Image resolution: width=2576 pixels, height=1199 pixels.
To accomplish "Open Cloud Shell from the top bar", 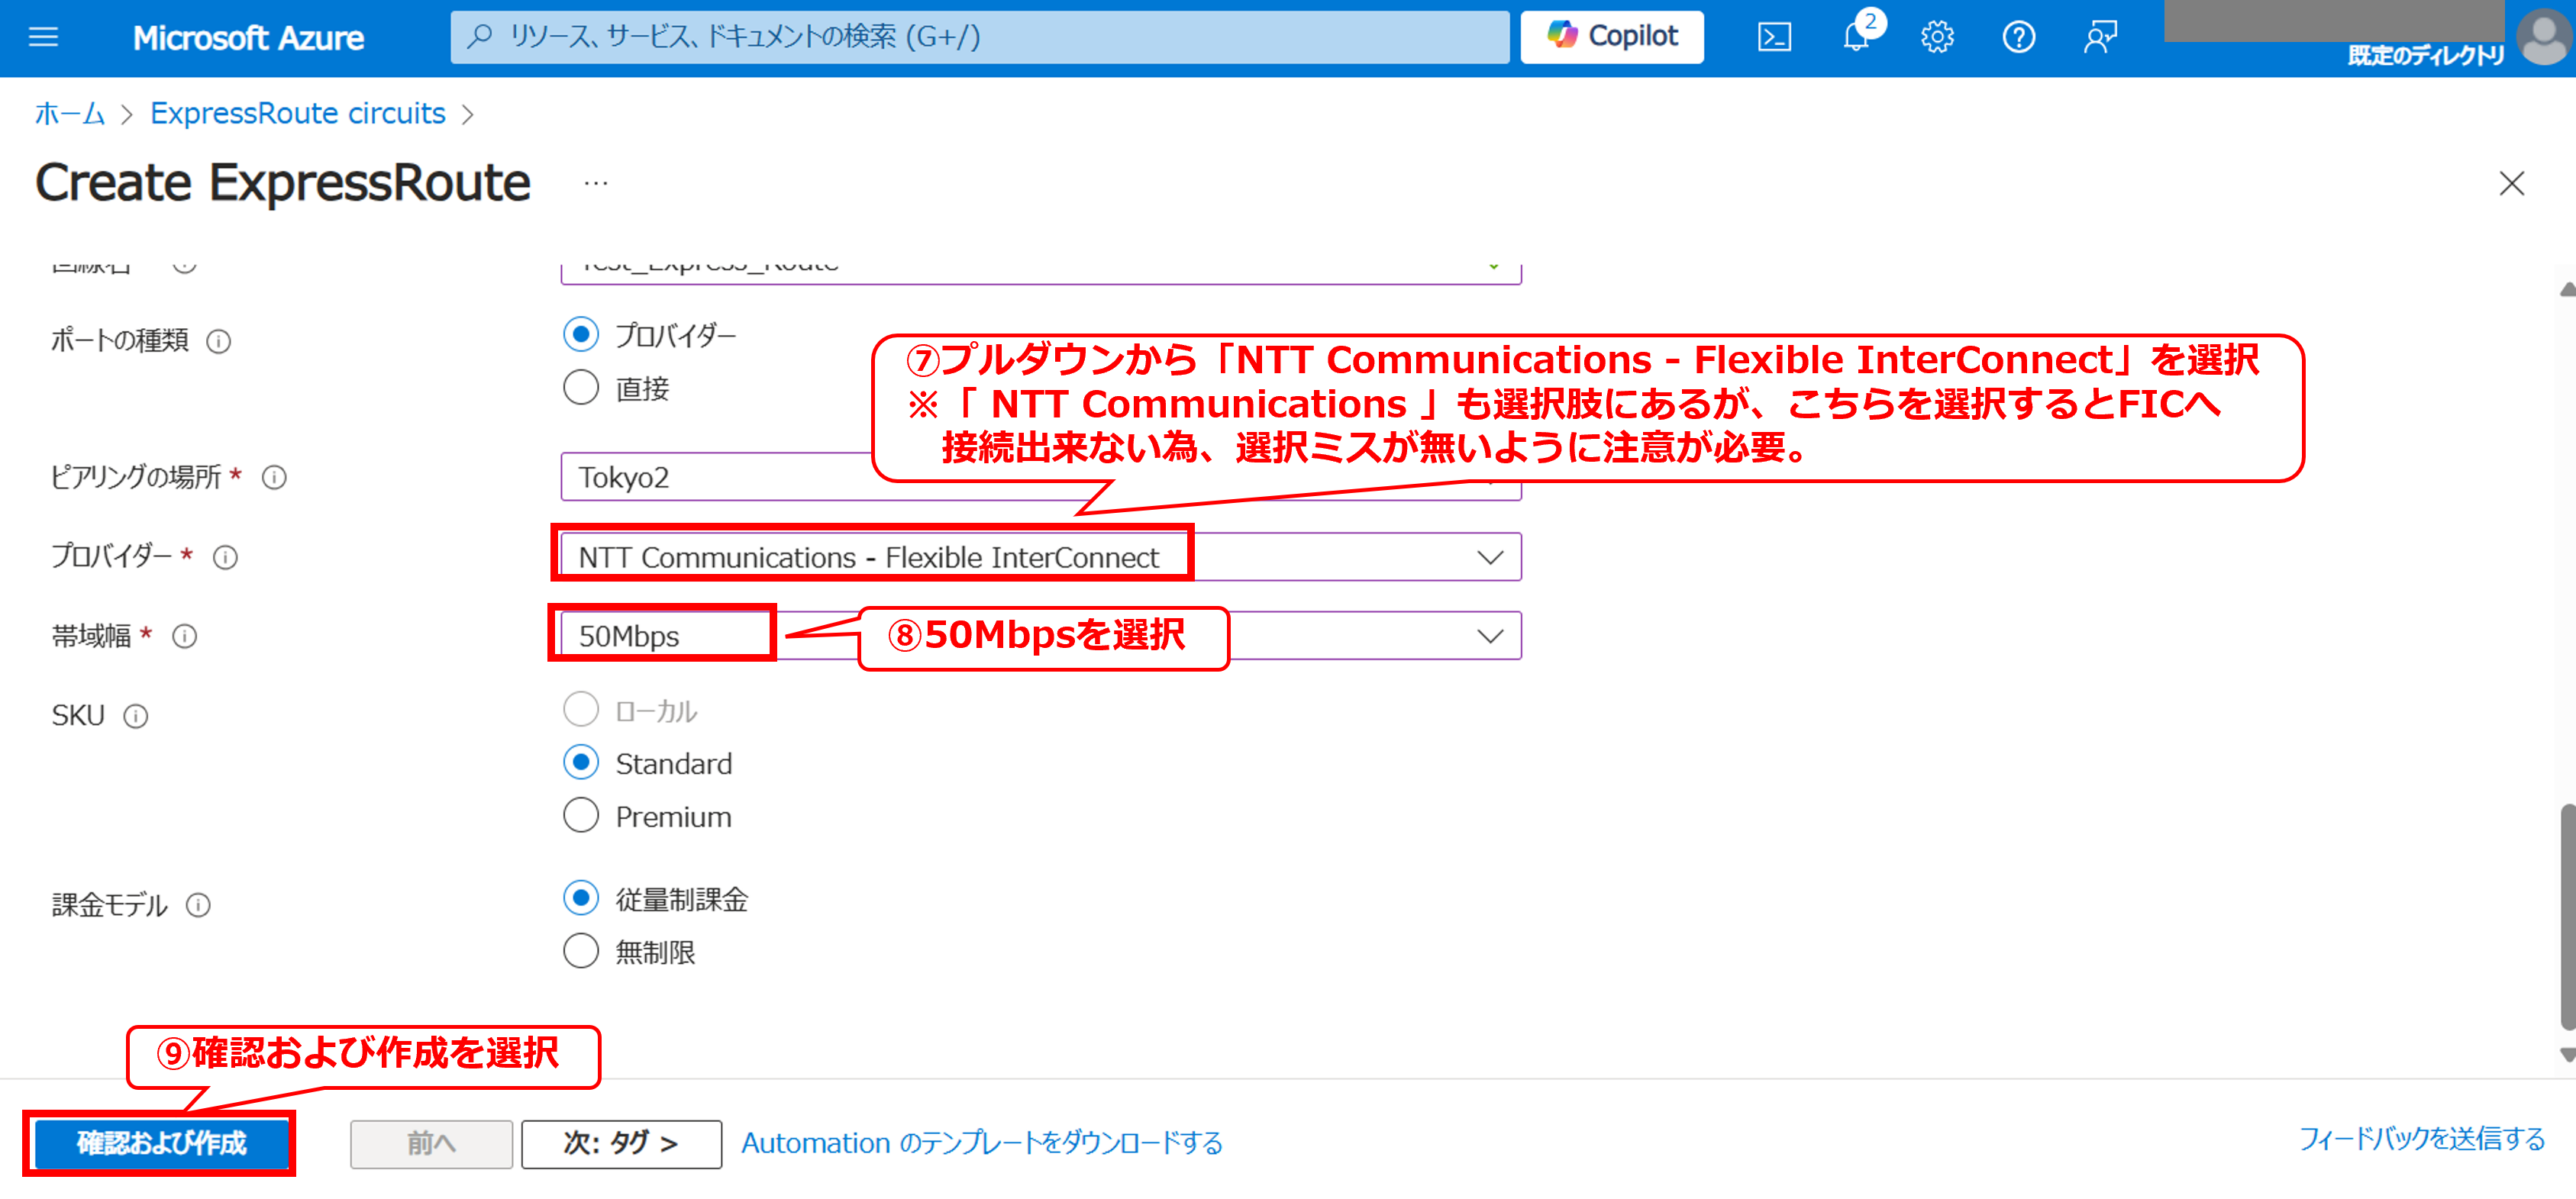I will pos(1774,37).
